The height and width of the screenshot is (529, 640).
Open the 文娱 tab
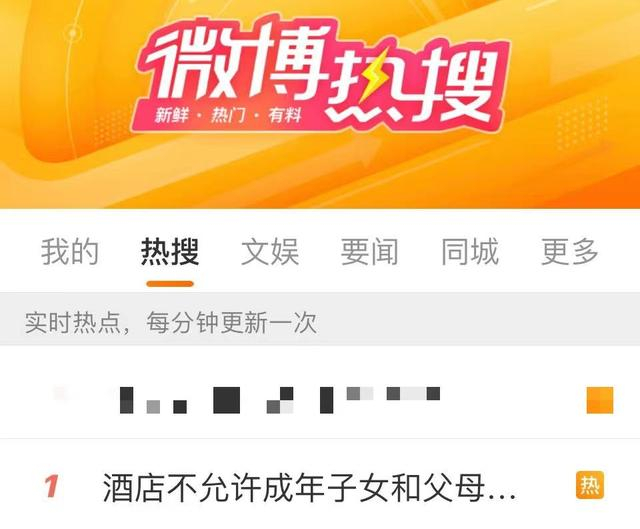tap(270, 252)
